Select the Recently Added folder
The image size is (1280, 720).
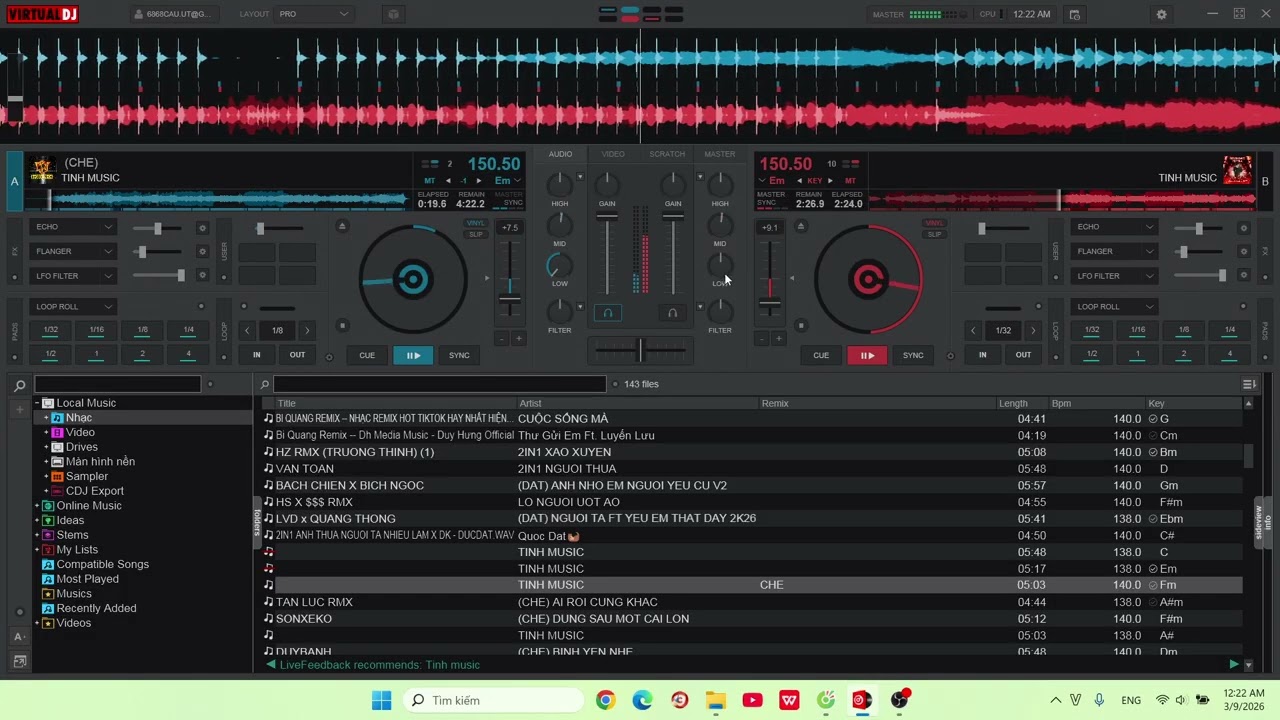[96, 608]
